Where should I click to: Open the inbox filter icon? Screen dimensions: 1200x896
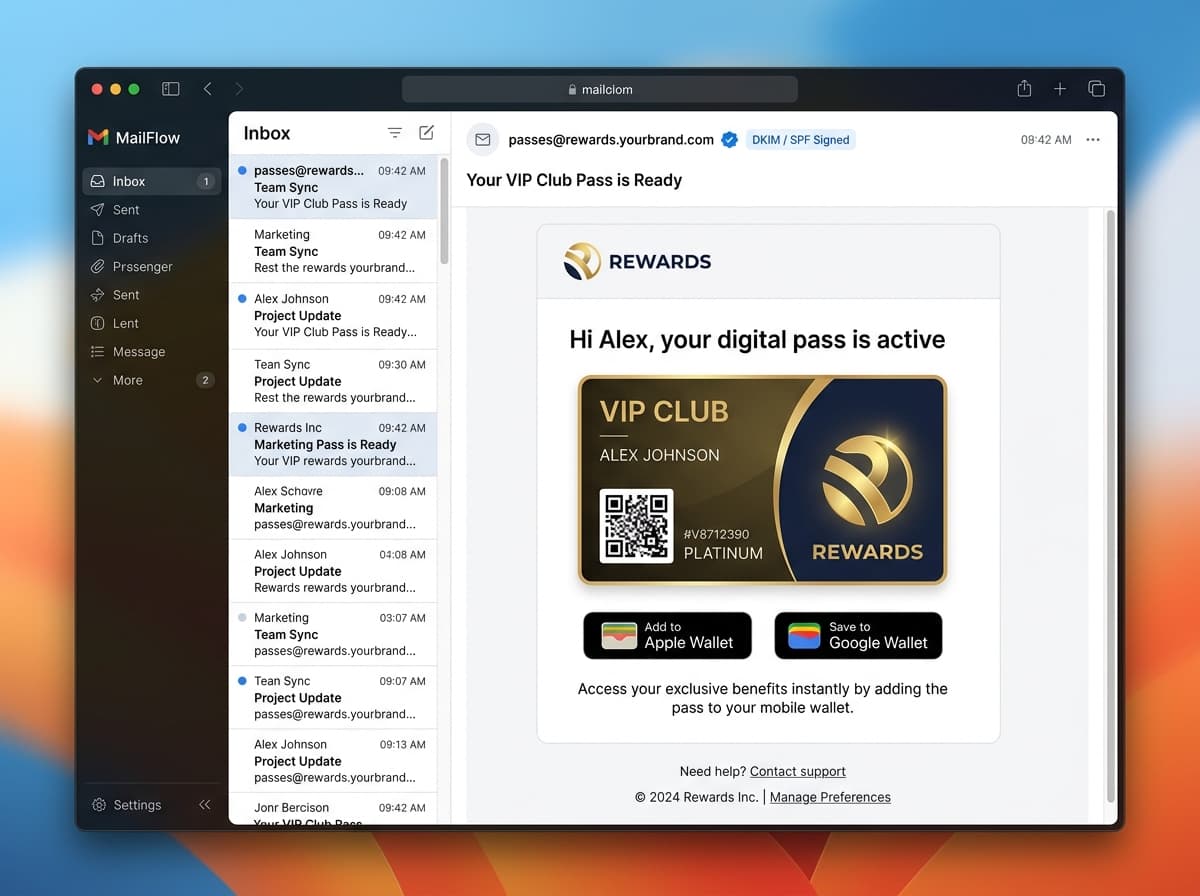click(x=395, y=133)
